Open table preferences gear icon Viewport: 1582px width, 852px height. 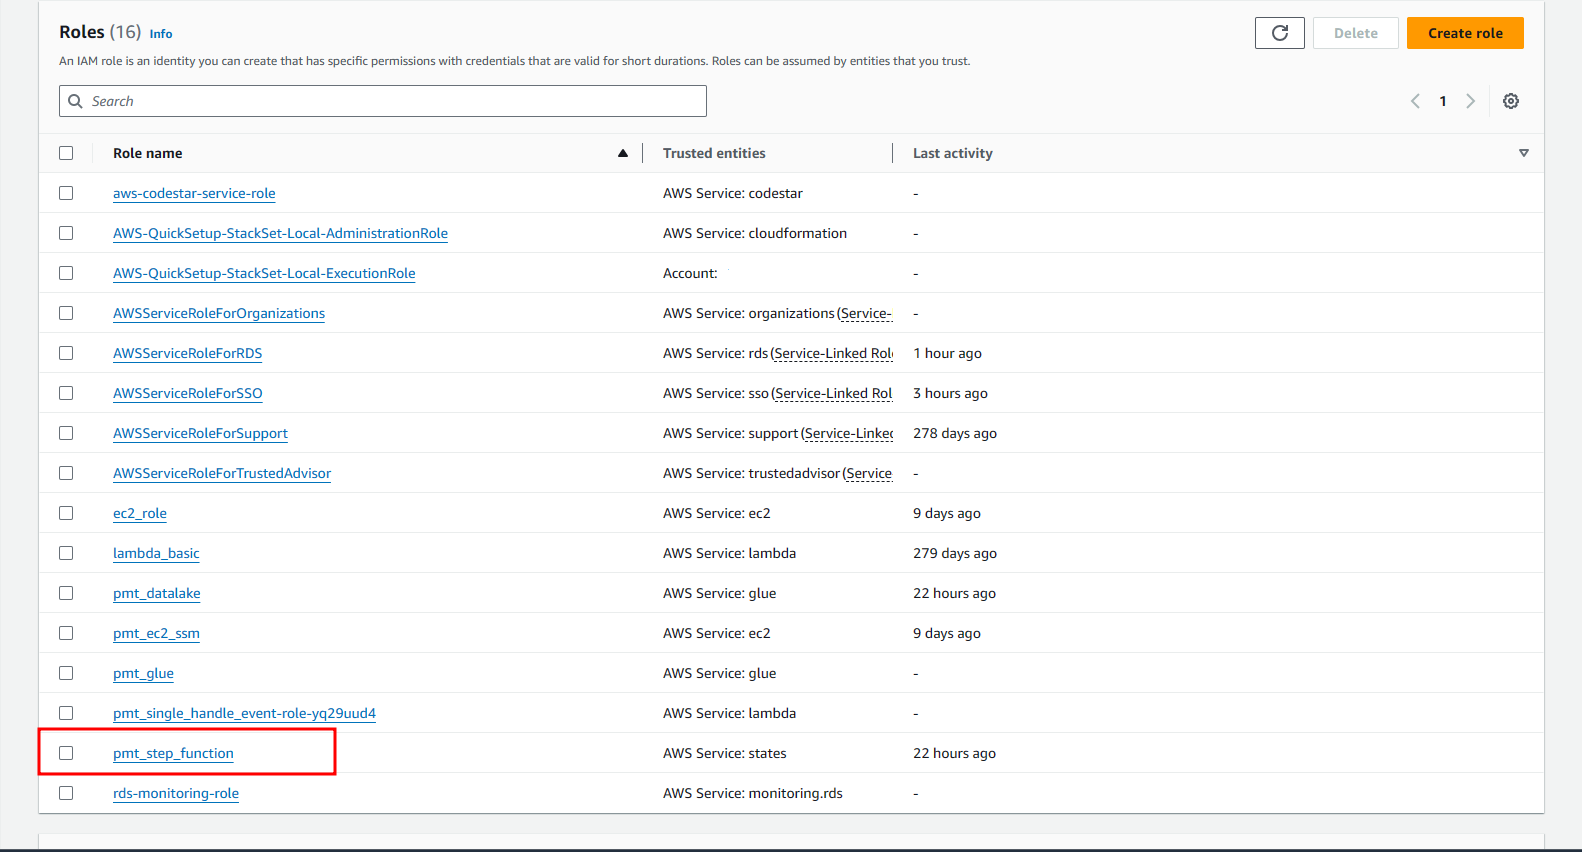[x=1511, y=101]
